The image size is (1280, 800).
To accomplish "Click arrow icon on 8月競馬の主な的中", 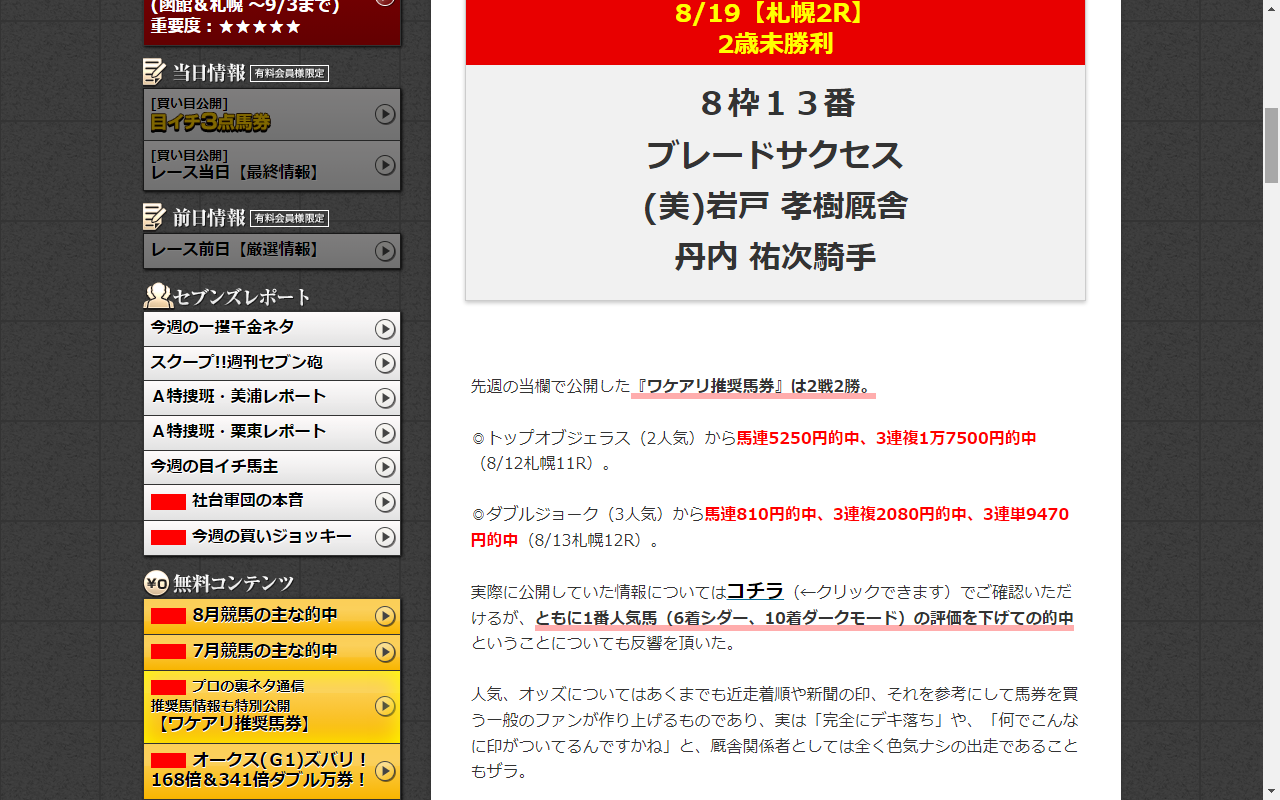I will [x=385, y=616].
